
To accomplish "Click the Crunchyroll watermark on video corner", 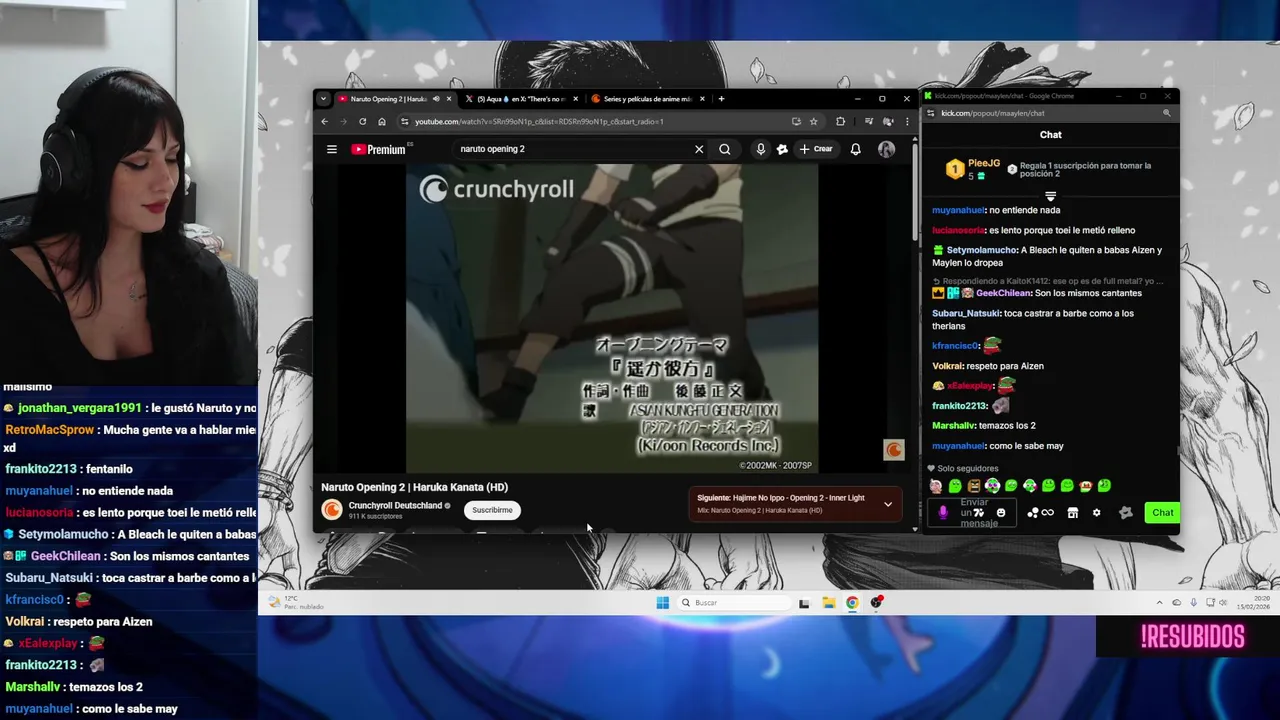I will 893,450.
